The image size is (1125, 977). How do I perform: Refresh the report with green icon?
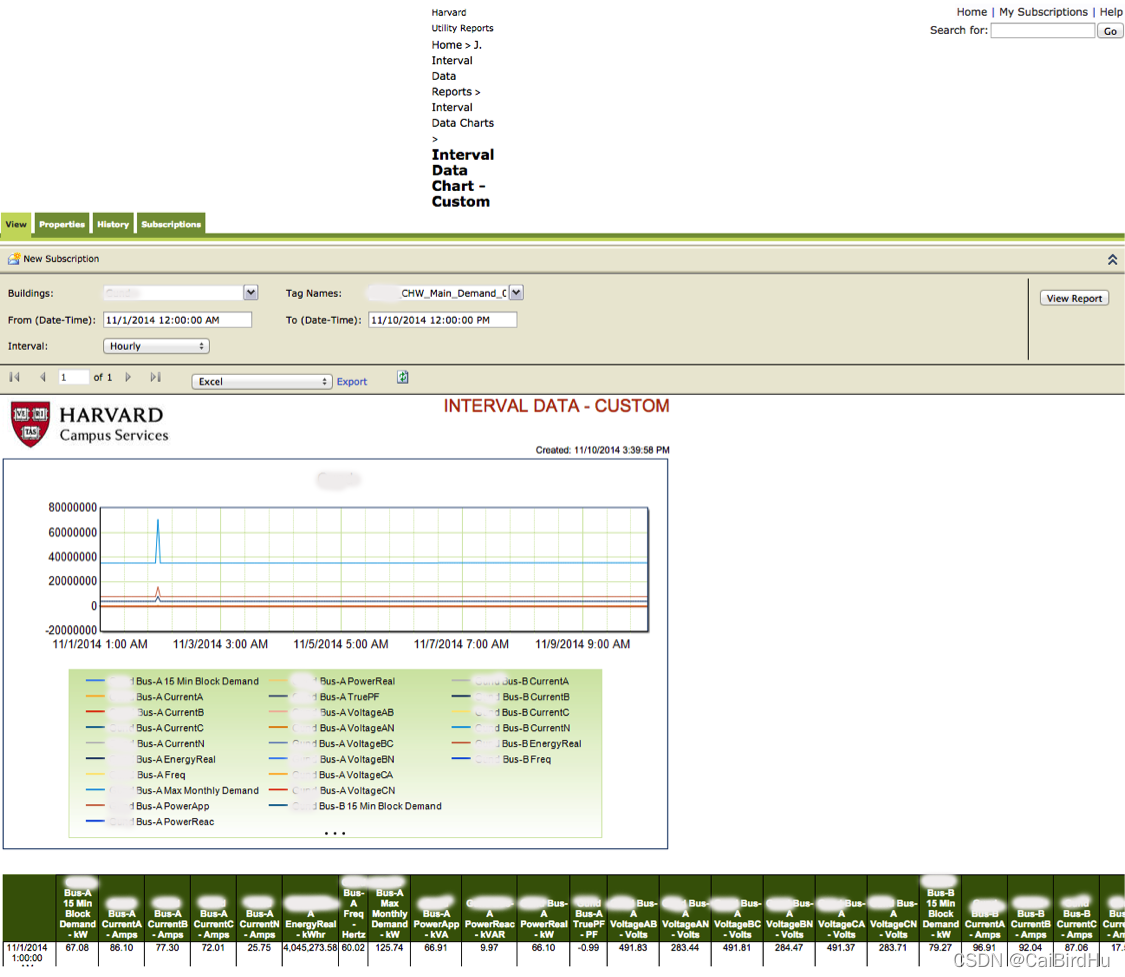[x=403, y=377]
